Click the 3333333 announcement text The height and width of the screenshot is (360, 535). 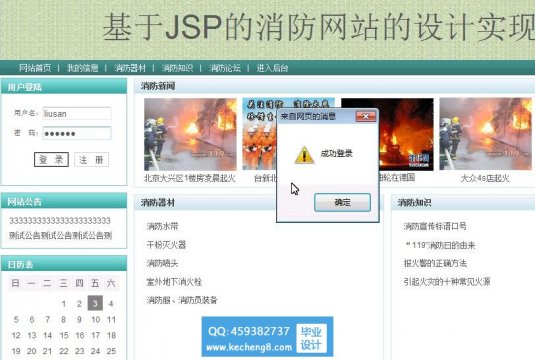point(60,221)
